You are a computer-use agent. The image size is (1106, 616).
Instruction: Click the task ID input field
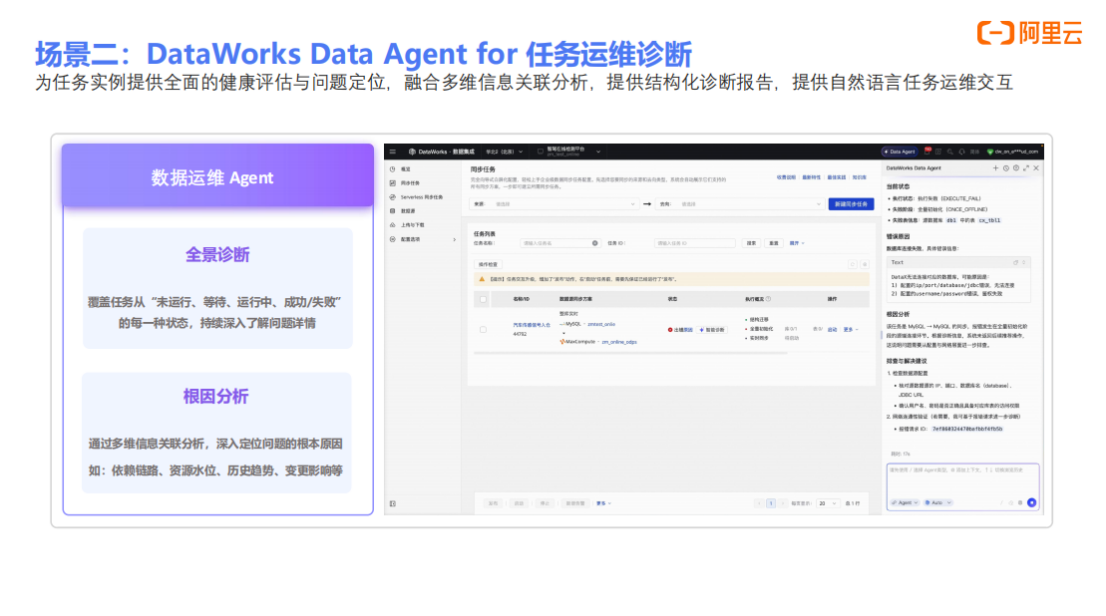[695, 243]
